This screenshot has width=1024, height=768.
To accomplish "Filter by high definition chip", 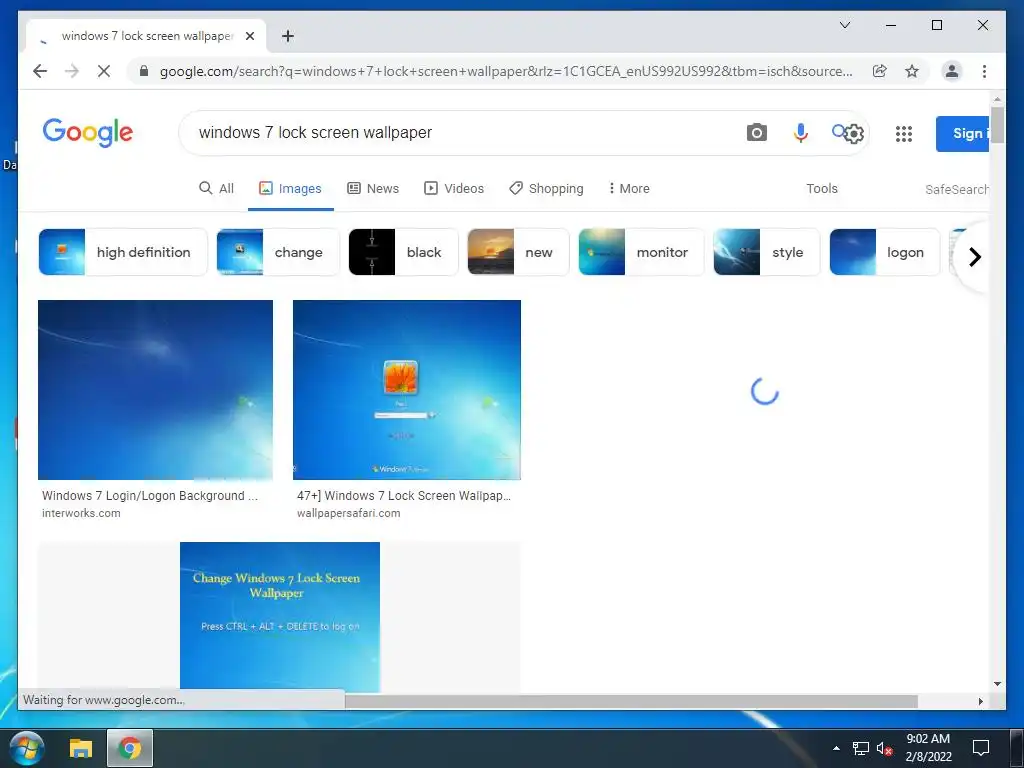I will coord(123,252).
